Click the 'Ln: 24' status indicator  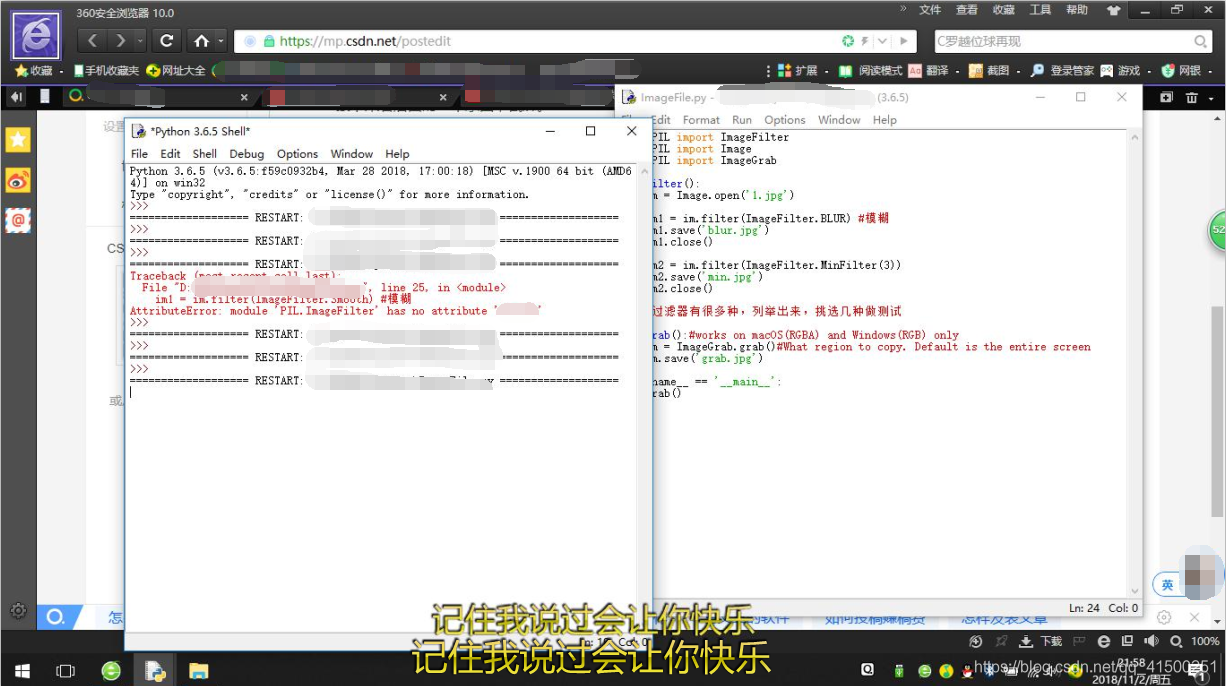pyautogui.click(x=1083, y=608)
